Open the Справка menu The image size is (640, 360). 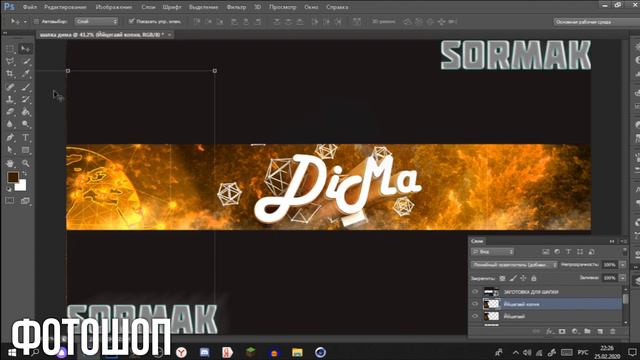click(337, 7)
